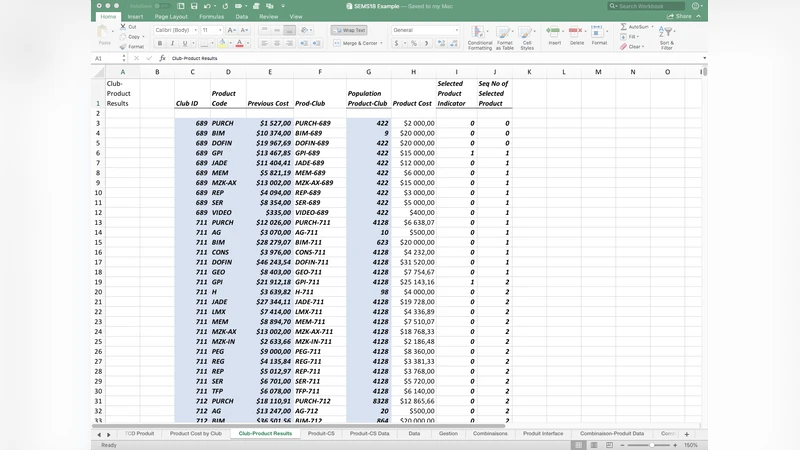Screen dimensions: 800x450
Task: Click the Sort & Filter icon
Action: [x=667, y=32]
